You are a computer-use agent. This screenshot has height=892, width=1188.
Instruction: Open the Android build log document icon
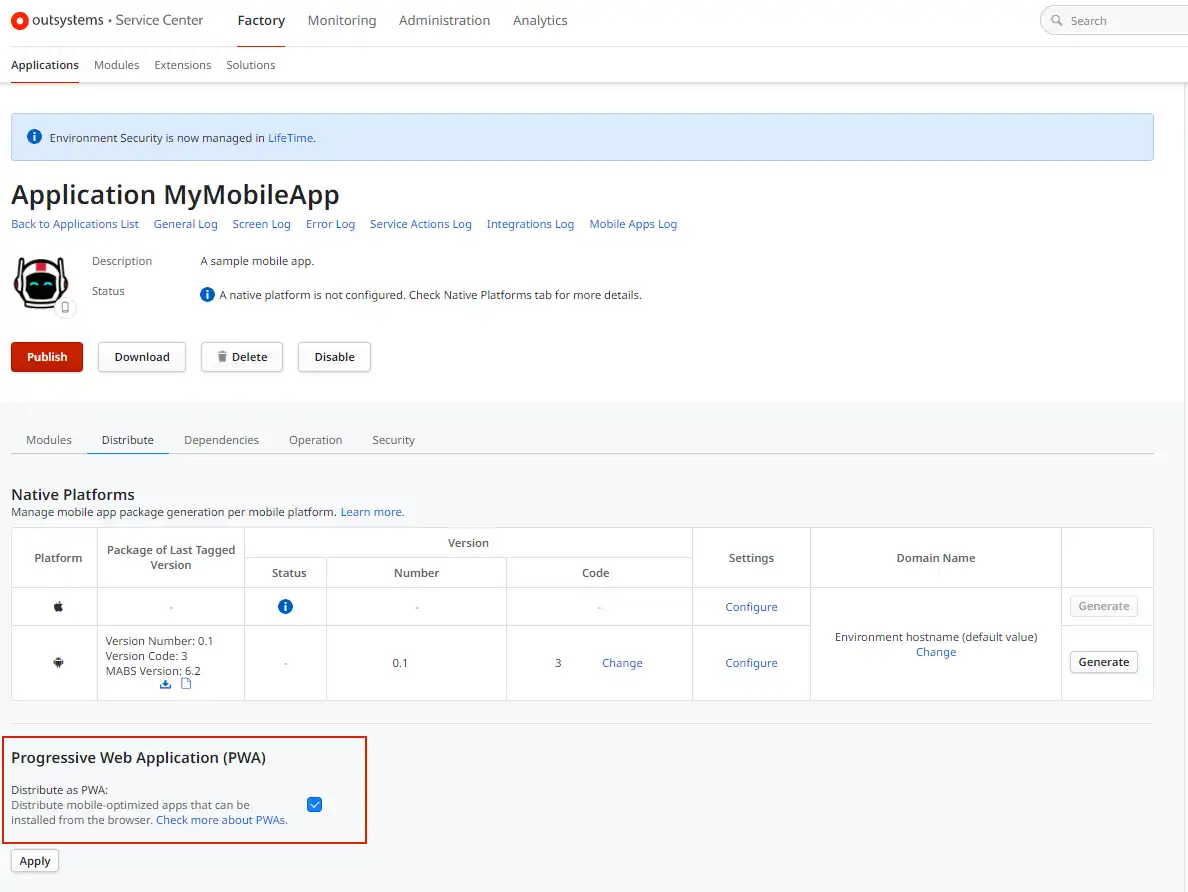pos(186,684)
